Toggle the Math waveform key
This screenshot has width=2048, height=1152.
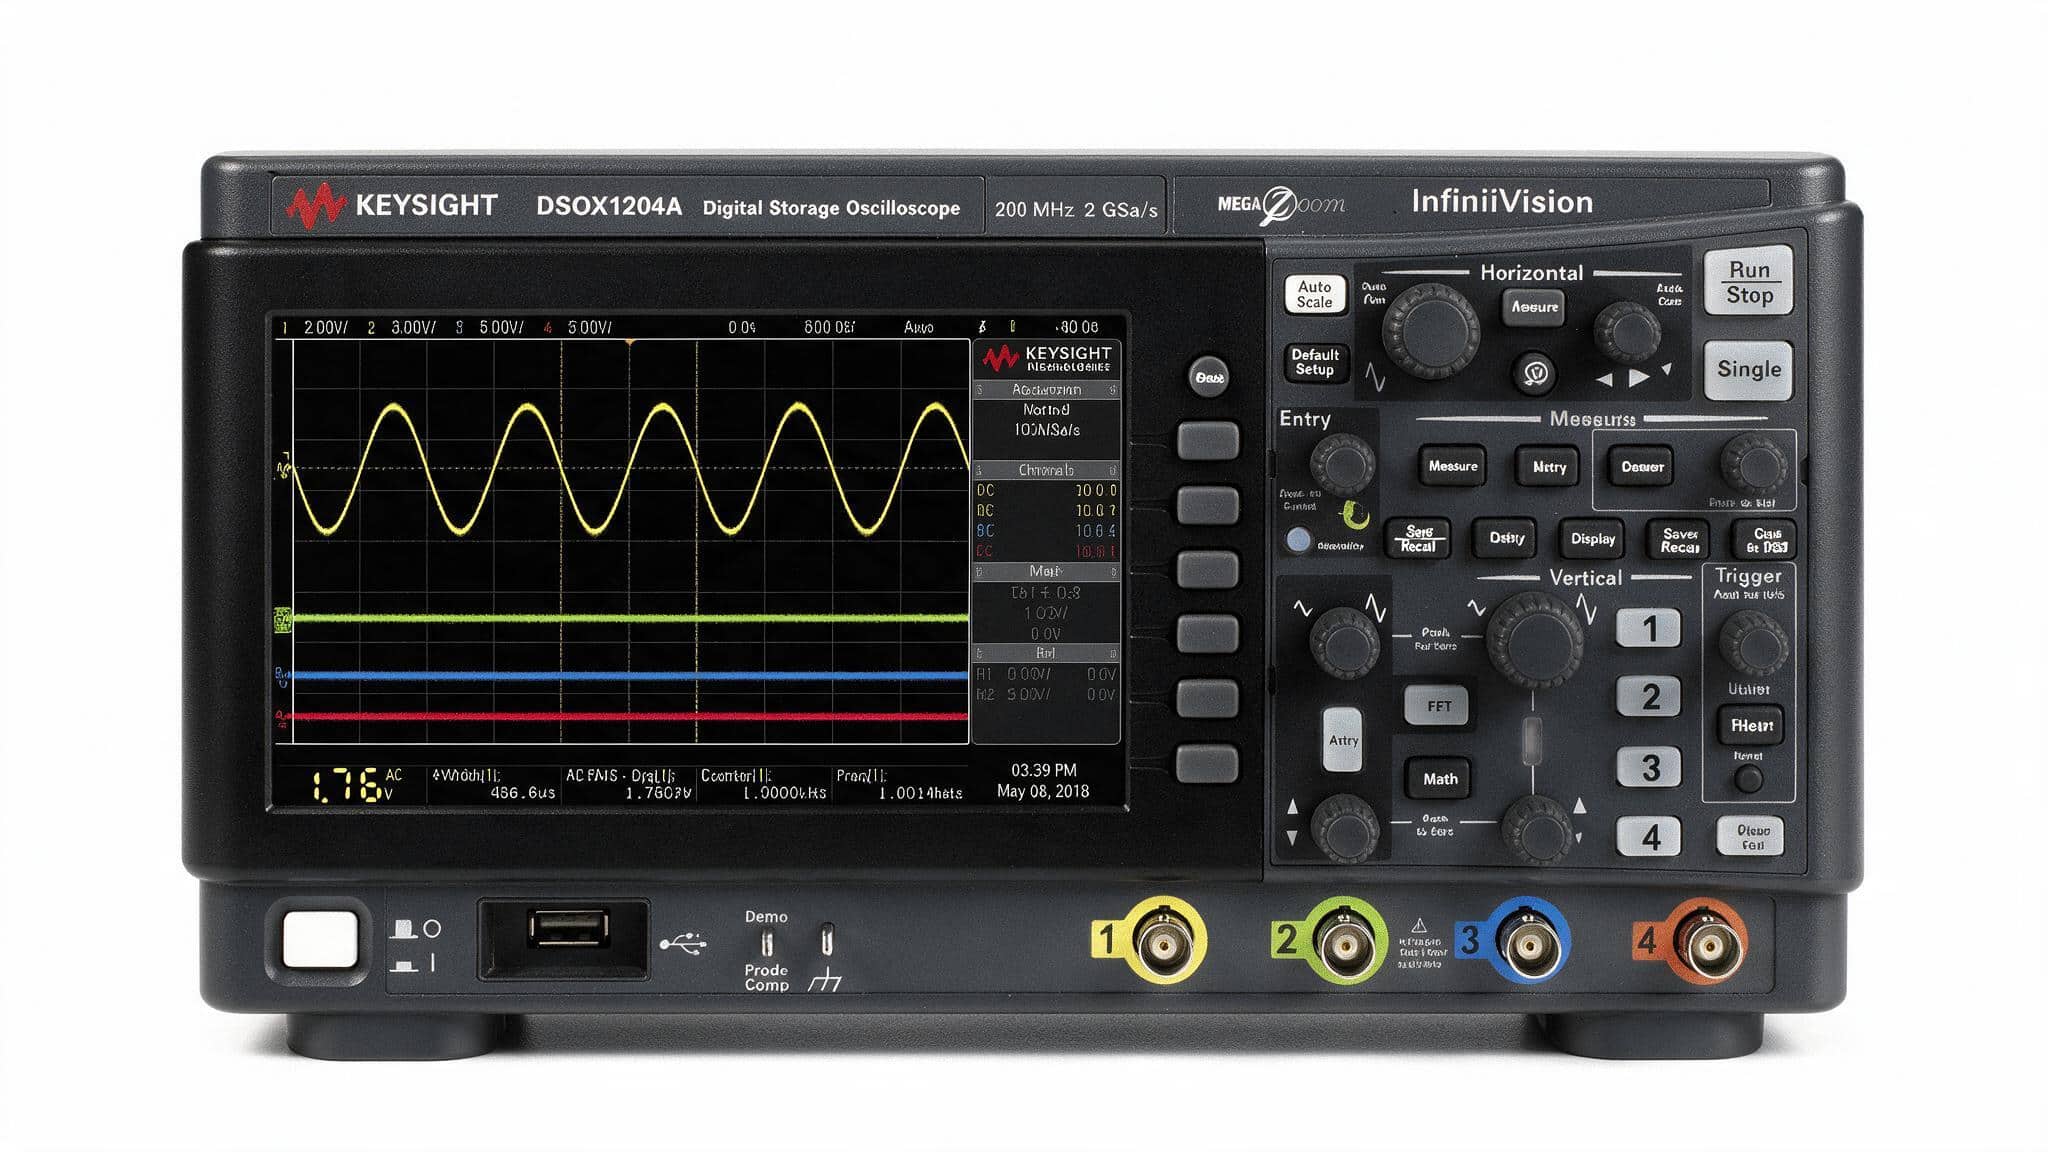(1439, 778)
